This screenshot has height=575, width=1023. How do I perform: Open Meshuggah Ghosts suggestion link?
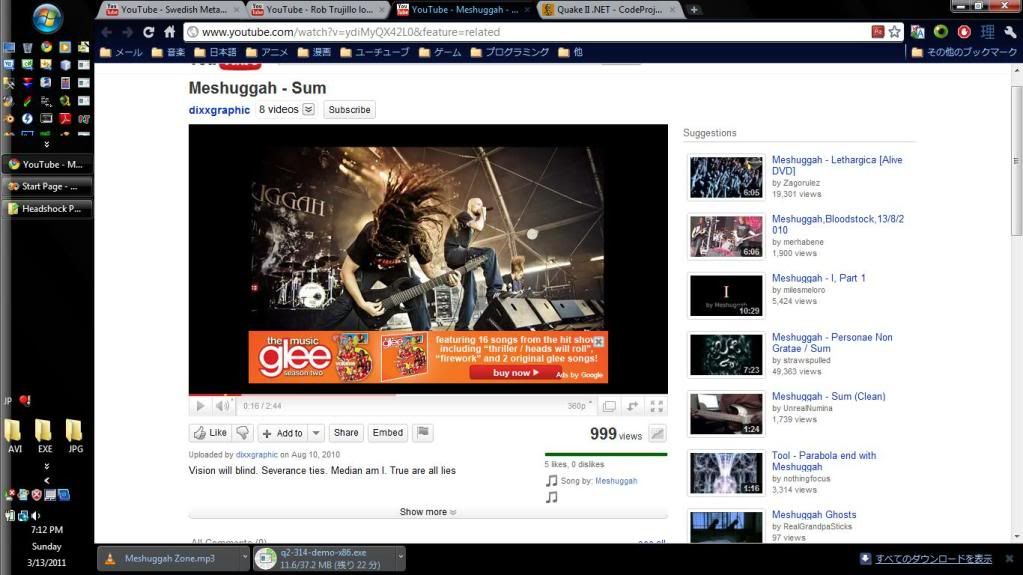coord(814,514)
